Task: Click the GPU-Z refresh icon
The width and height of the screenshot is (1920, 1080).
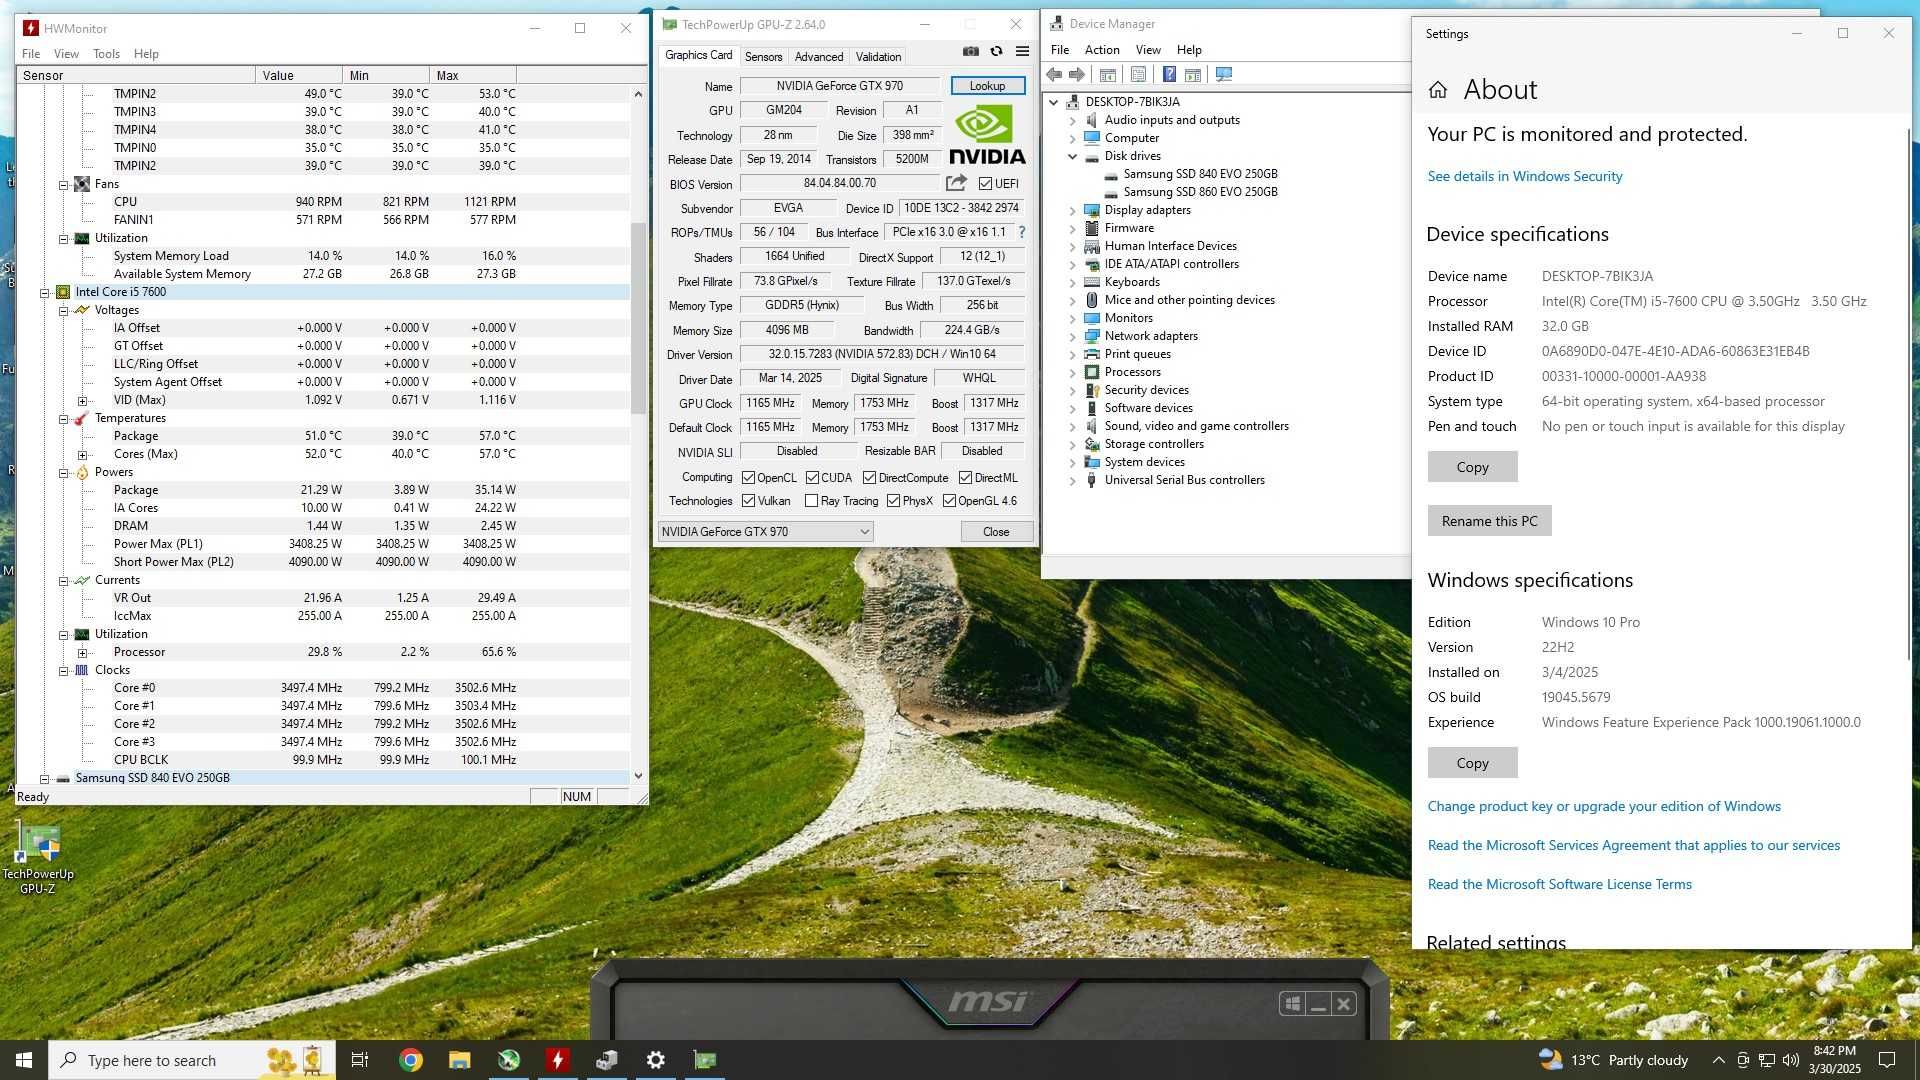Action: point(996,52)
